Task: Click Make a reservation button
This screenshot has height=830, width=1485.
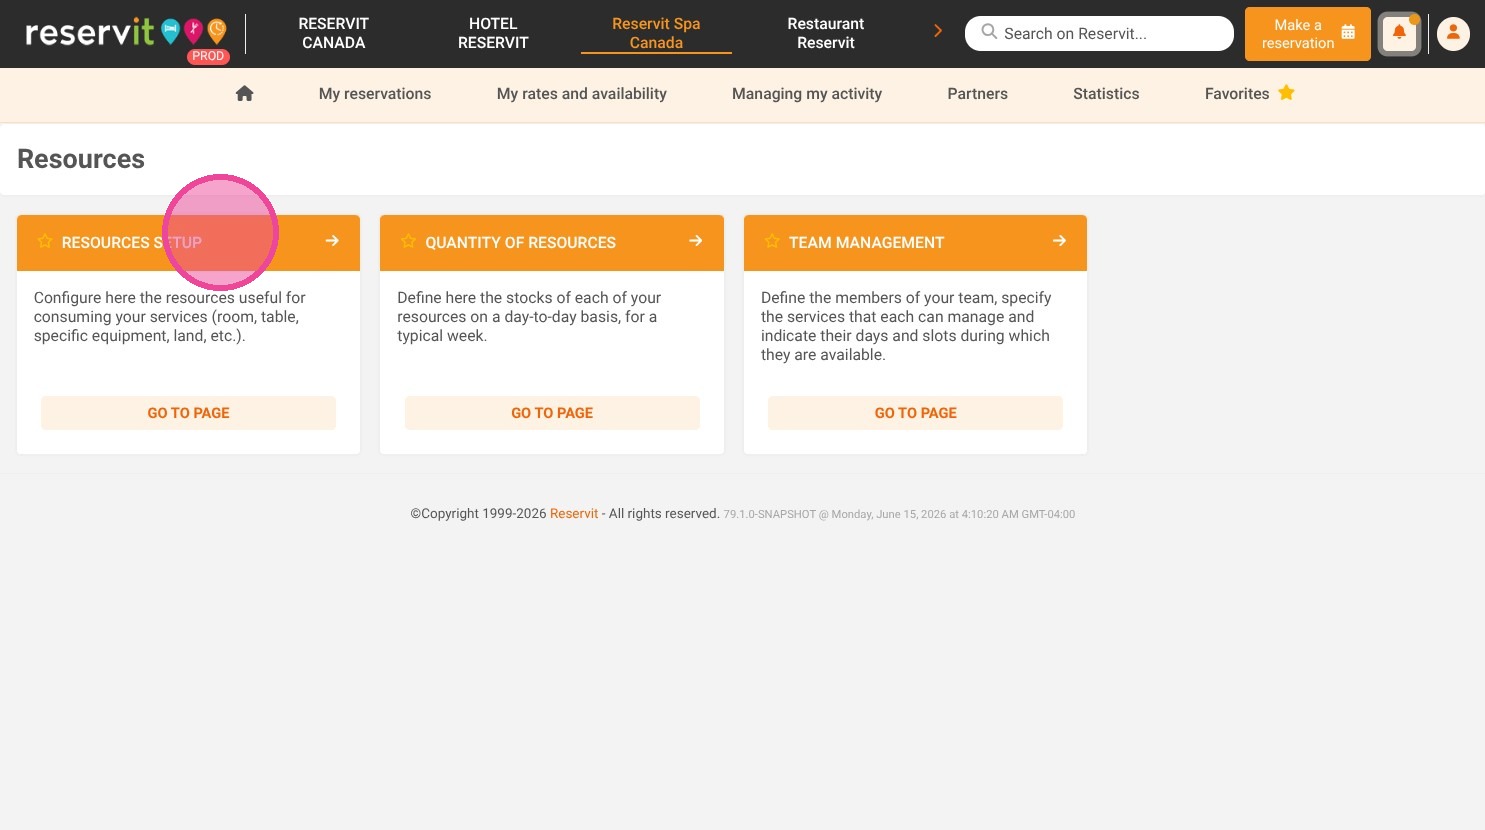Action: click(x=1308, y=34)
